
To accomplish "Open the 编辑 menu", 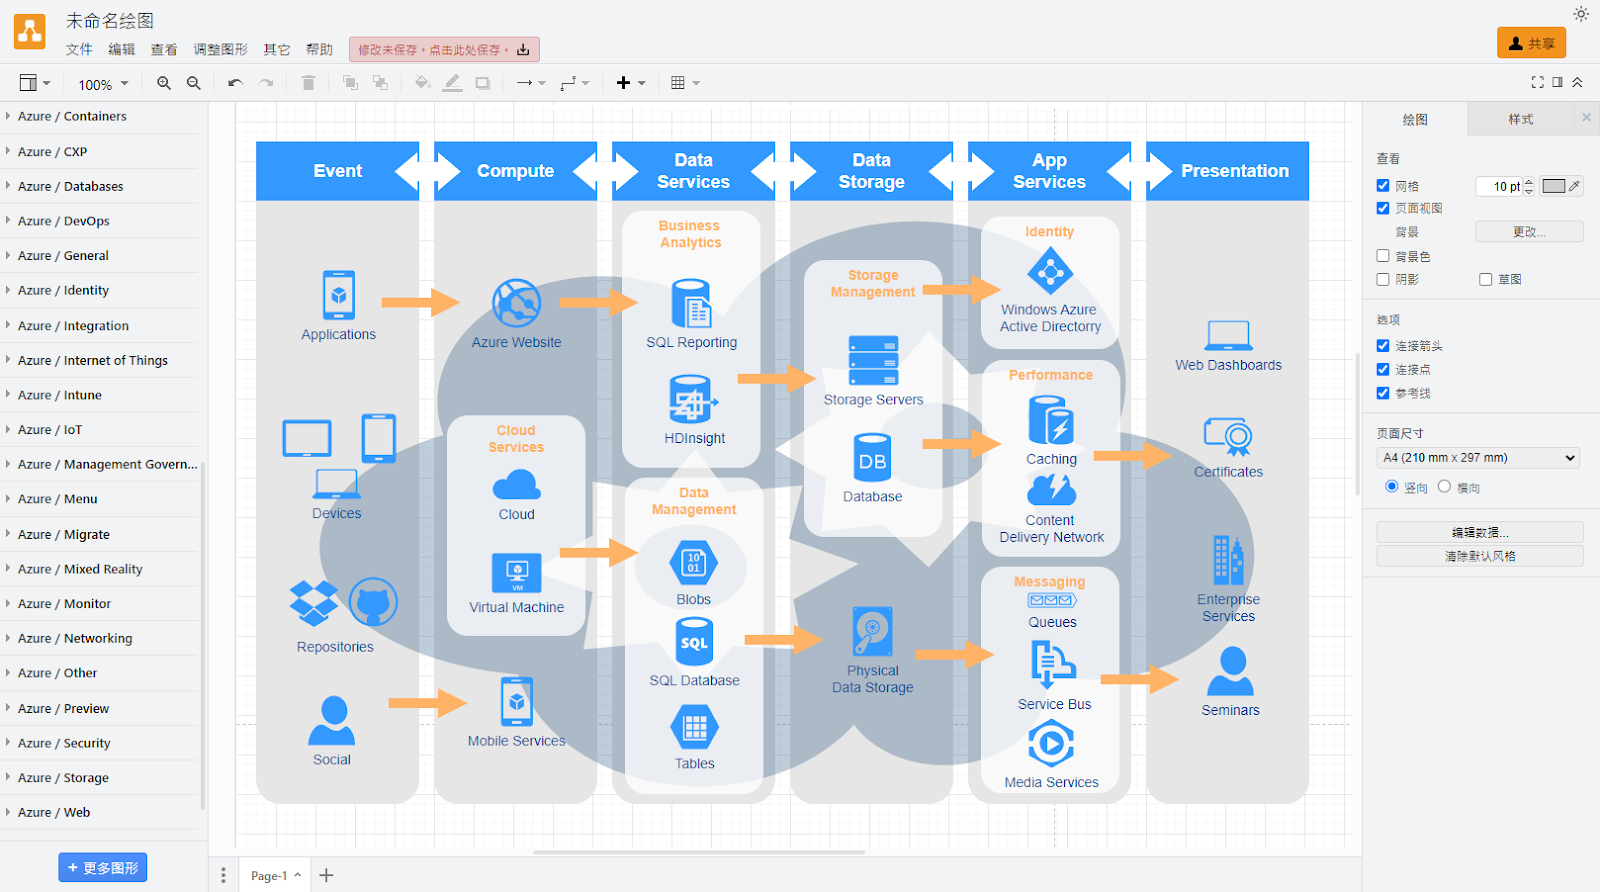I will pos(121,49).
